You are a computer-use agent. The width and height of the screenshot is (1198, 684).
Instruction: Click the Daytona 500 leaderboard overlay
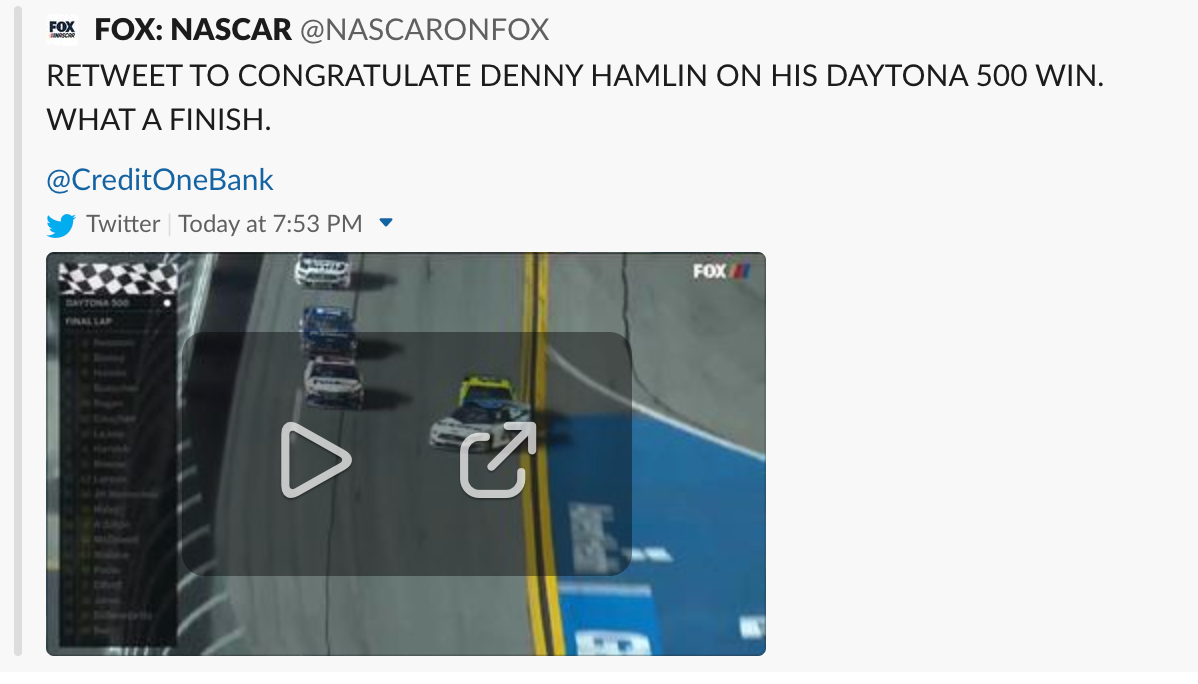(x=116, y=470)
